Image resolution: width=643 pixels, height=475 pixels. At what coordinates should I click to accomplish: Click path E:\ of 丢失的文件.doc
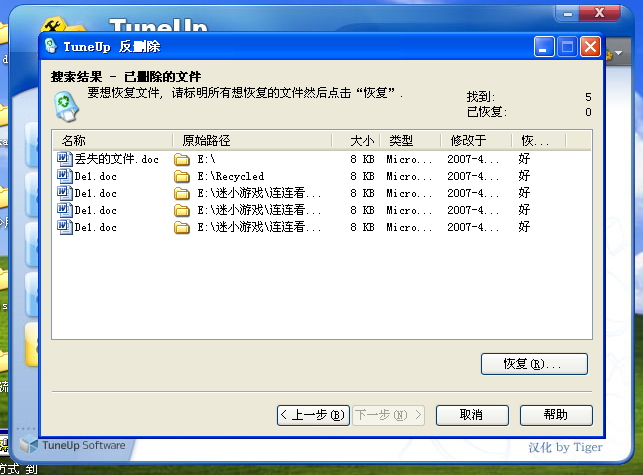tap(206, 159)
